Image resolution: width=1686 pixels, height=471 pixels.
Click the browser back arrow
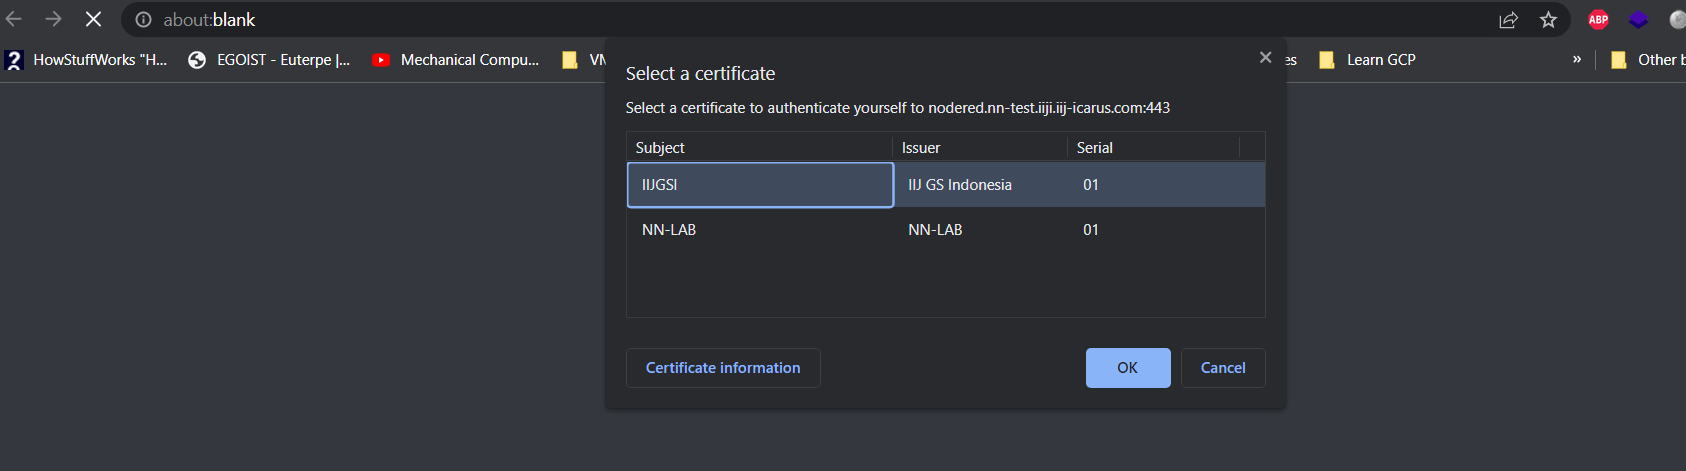(x=14, y=19)
